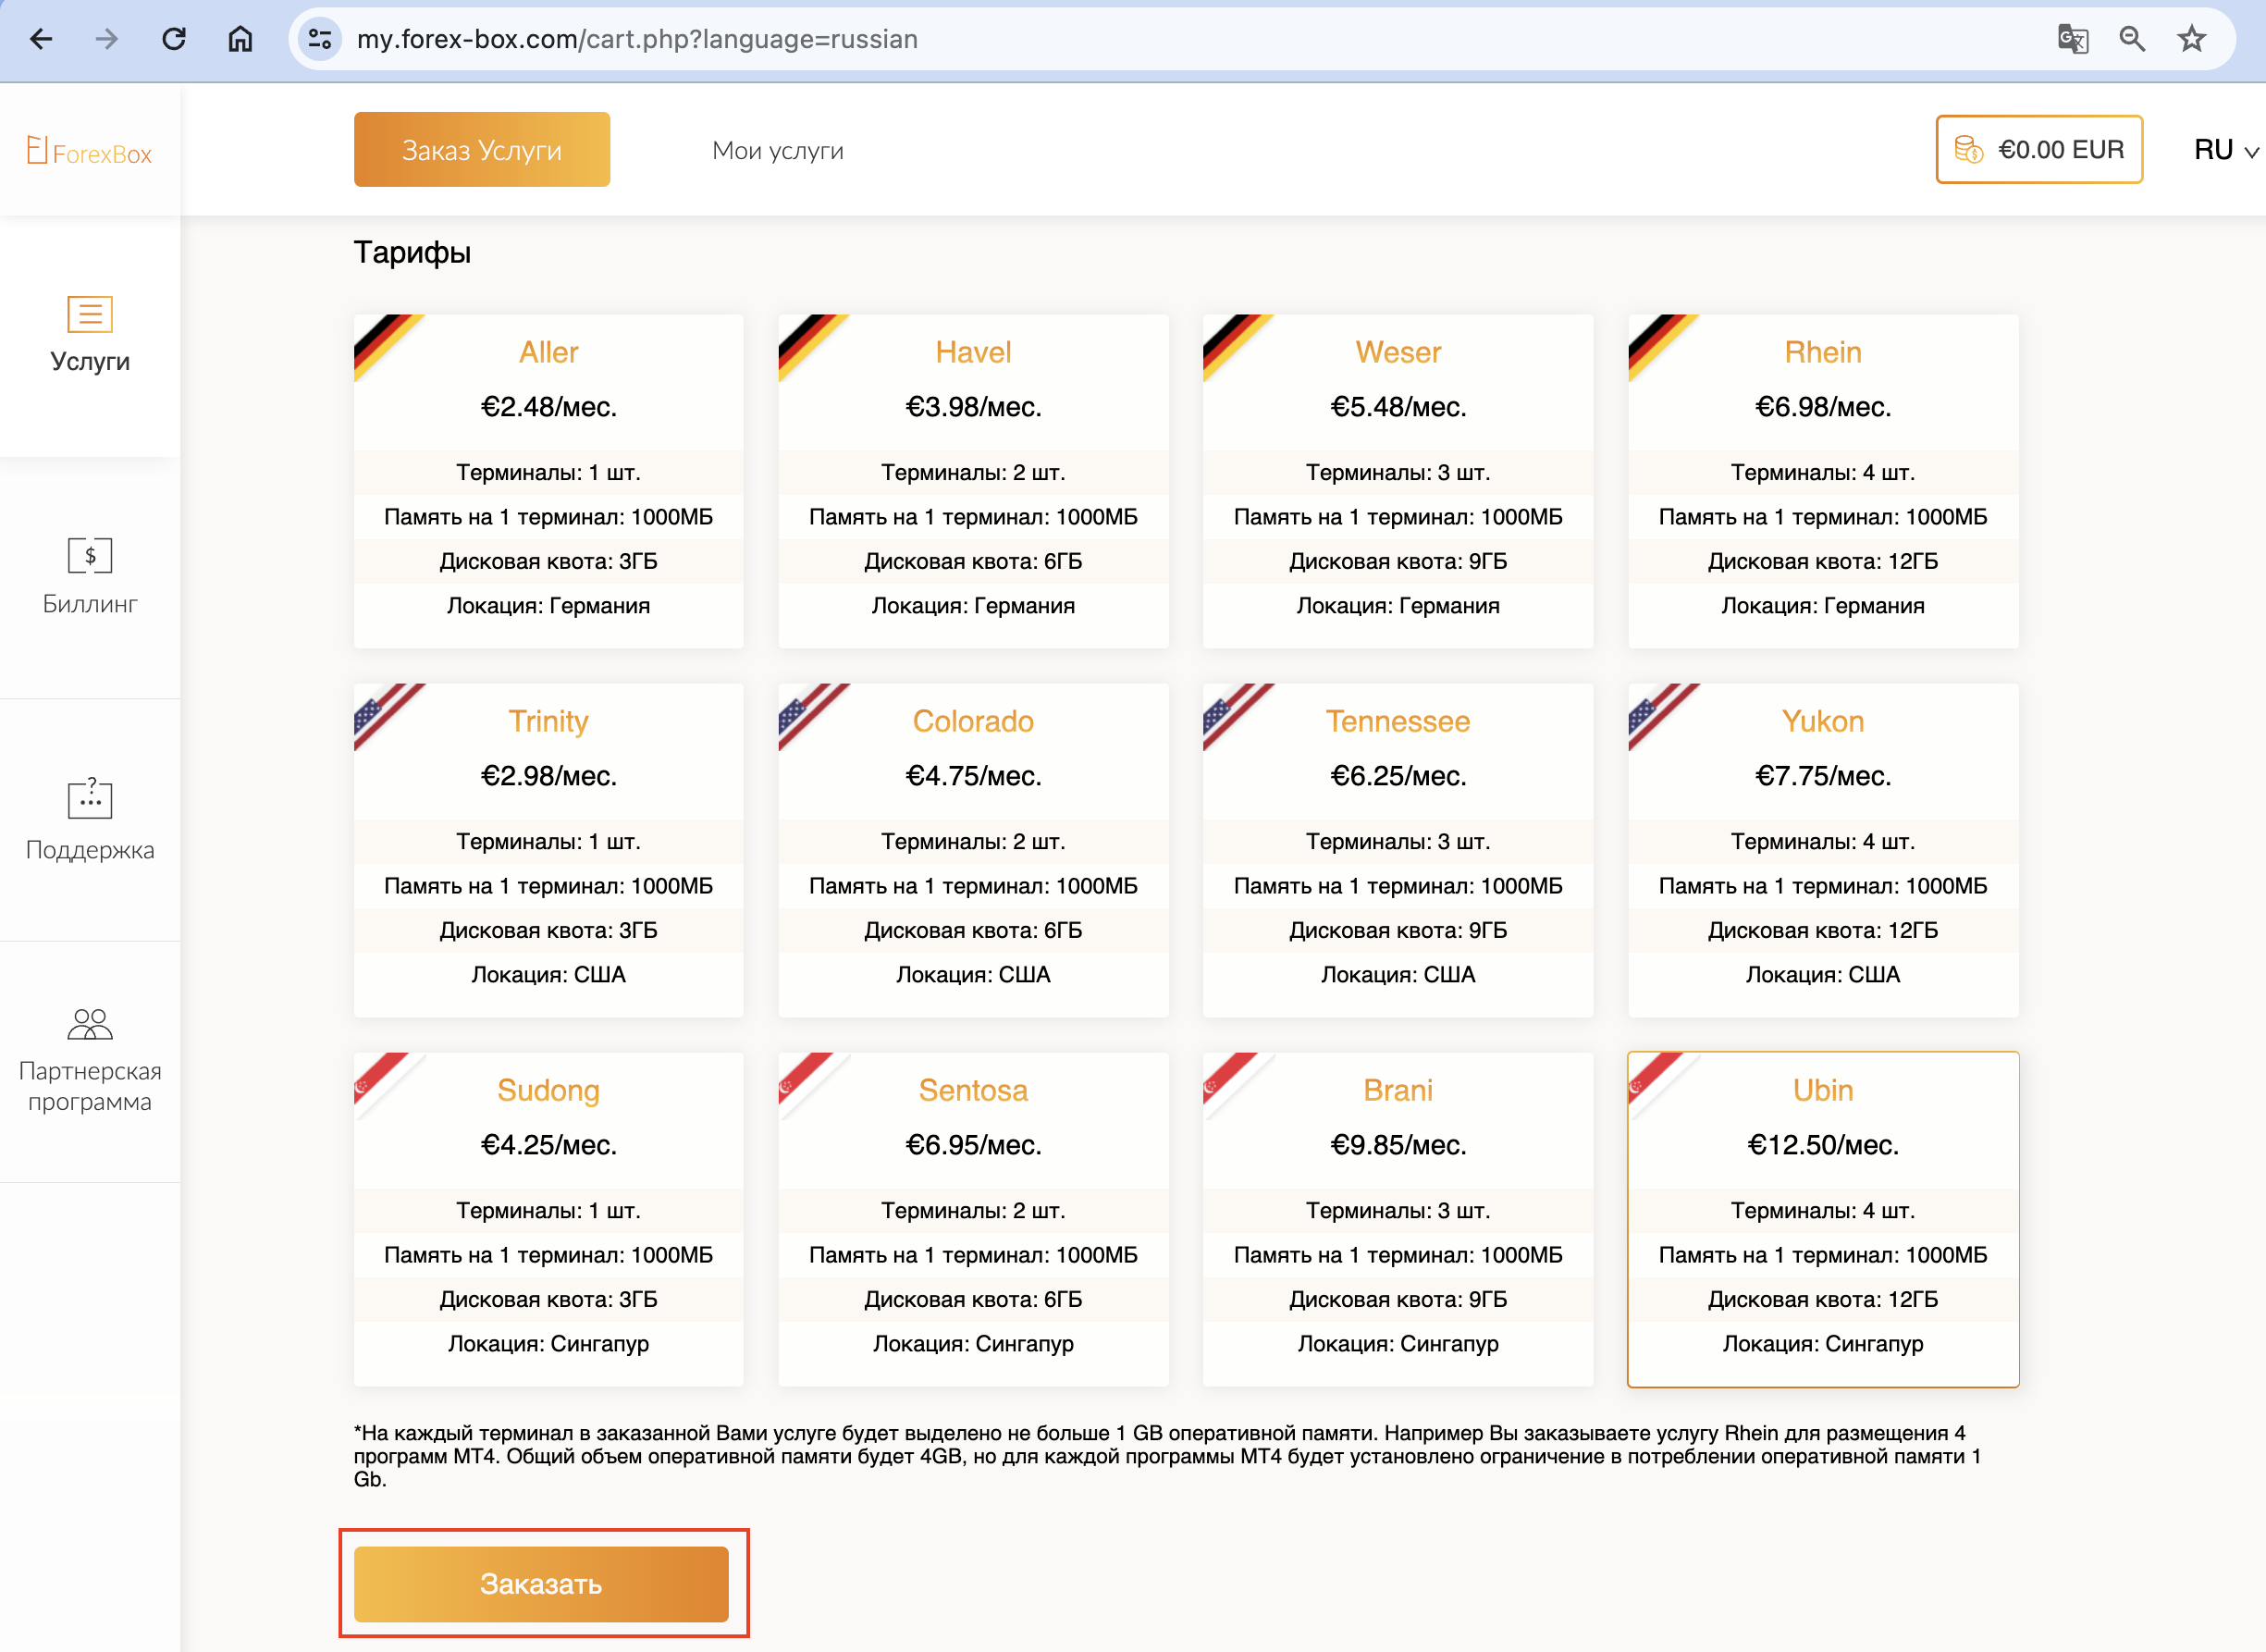Click the browser zoom magnifier icon
Screen dimensions: 2266x1652
(x=2131, y=39)
